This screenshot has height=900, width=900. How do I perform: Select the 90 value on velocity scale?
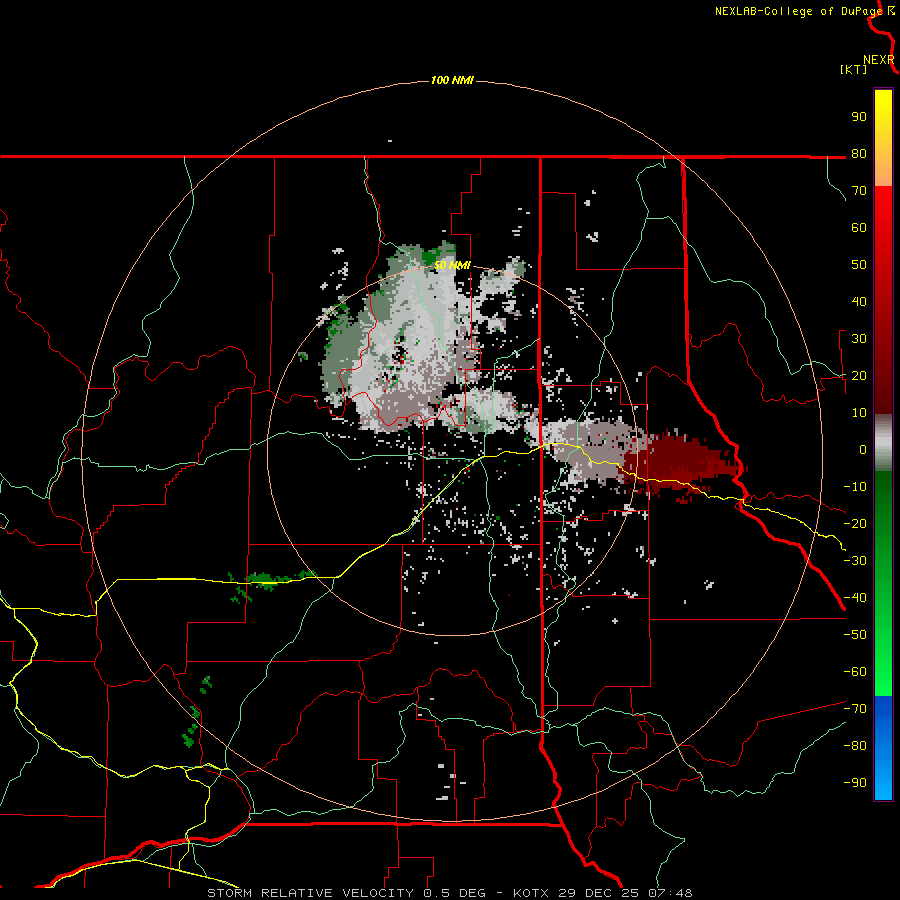pyautogui.click(x=859, y=117)
